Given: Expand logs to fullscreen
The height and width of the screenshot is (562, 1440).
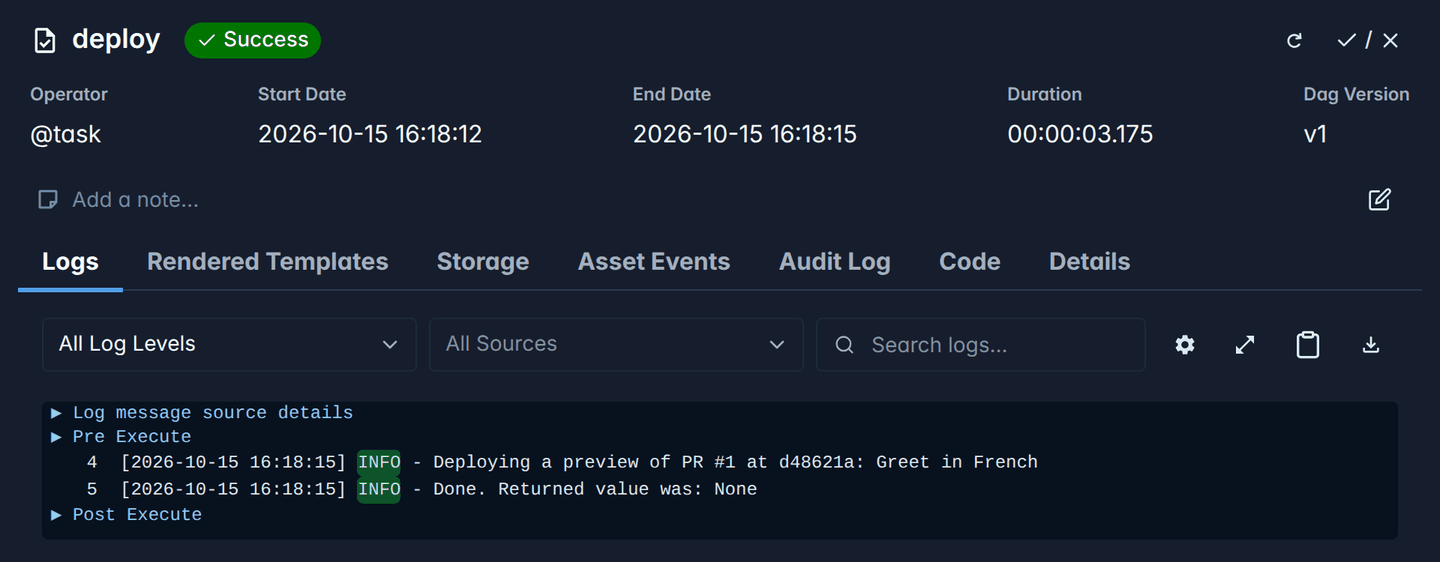Looking at the screenshot, I should click(x=1245, y=345).
